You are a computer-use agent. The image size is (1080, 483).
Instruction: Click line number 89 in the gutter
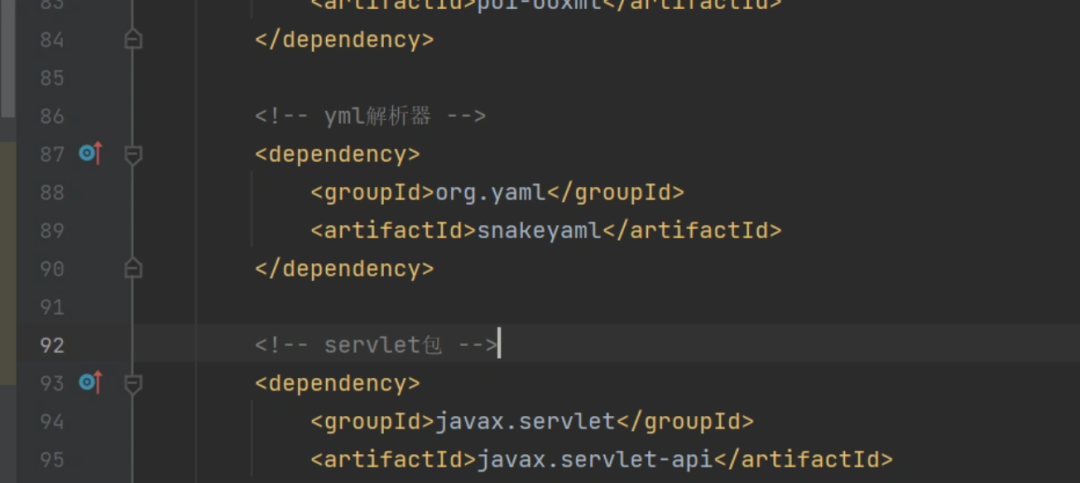coord(52,230)
